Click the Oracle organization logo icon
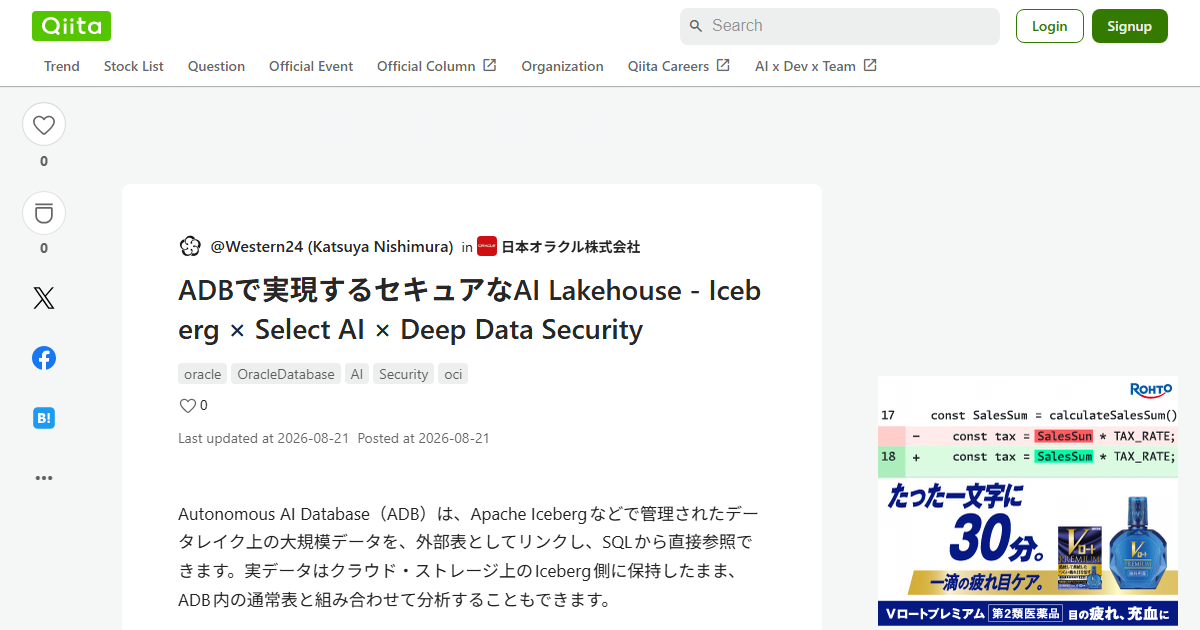This screenshot has width=1200, height=630. click(x=487, y=246)
